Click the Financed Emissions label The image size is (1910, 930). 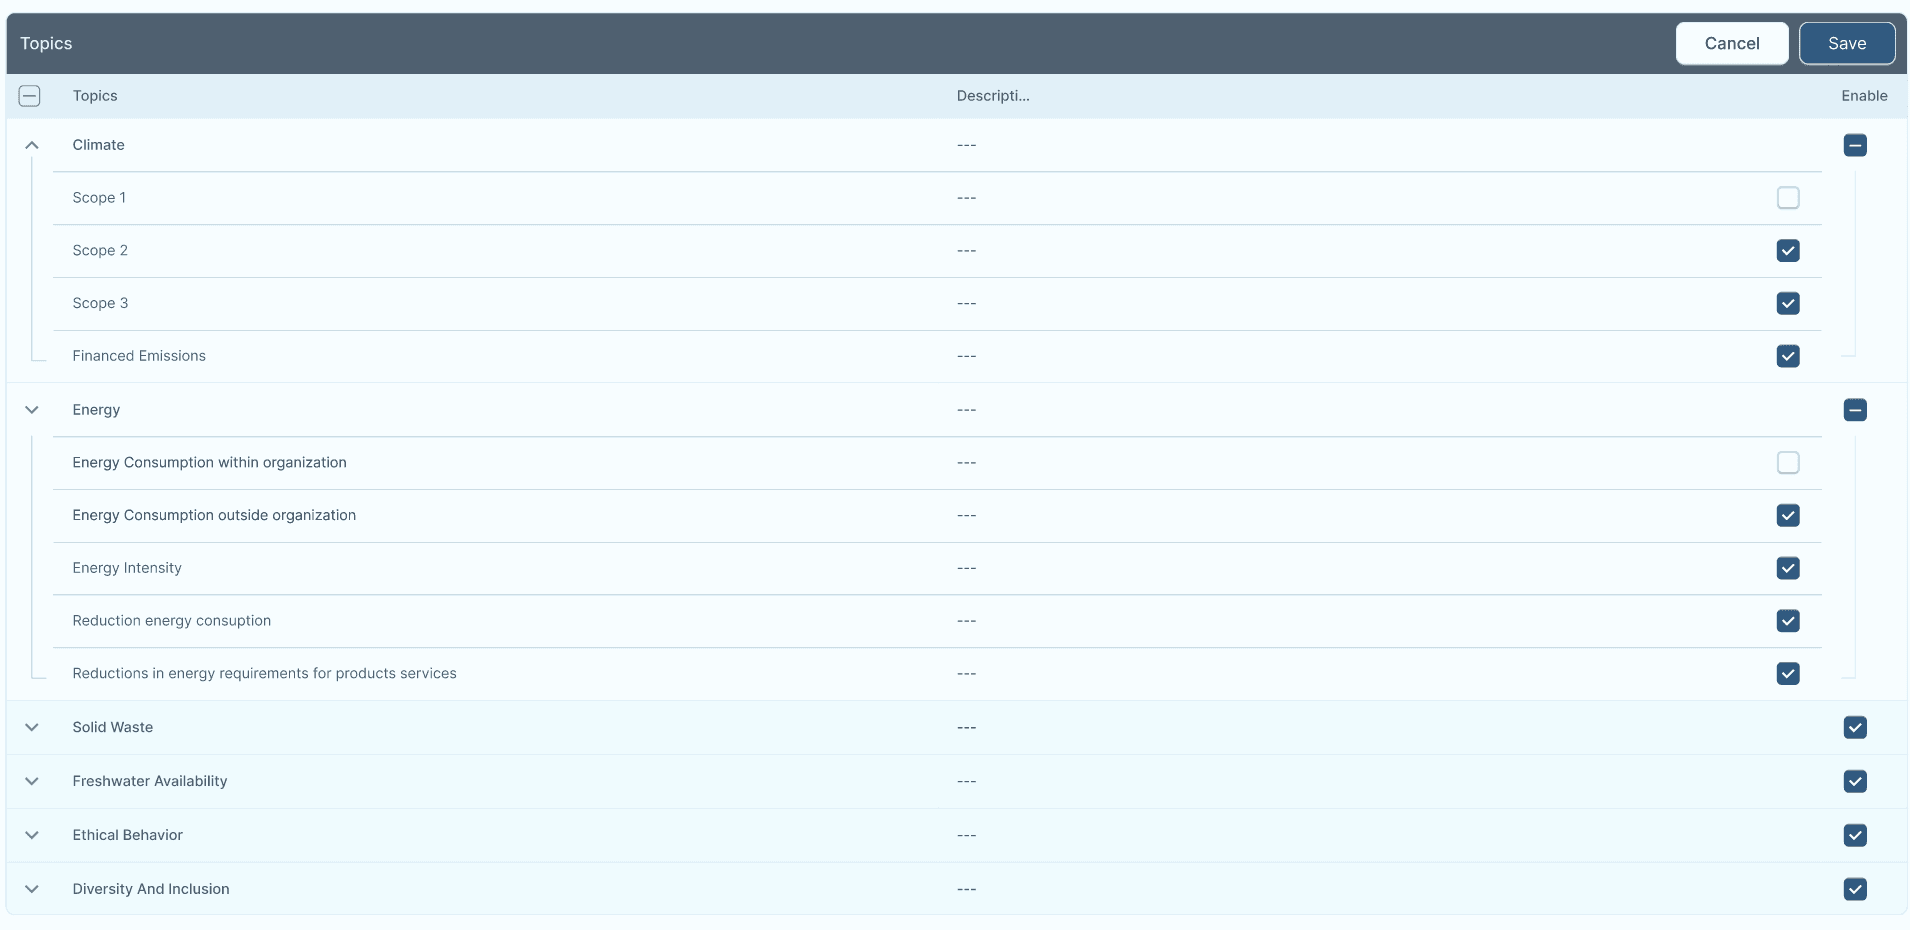click(x=139, y=356)
